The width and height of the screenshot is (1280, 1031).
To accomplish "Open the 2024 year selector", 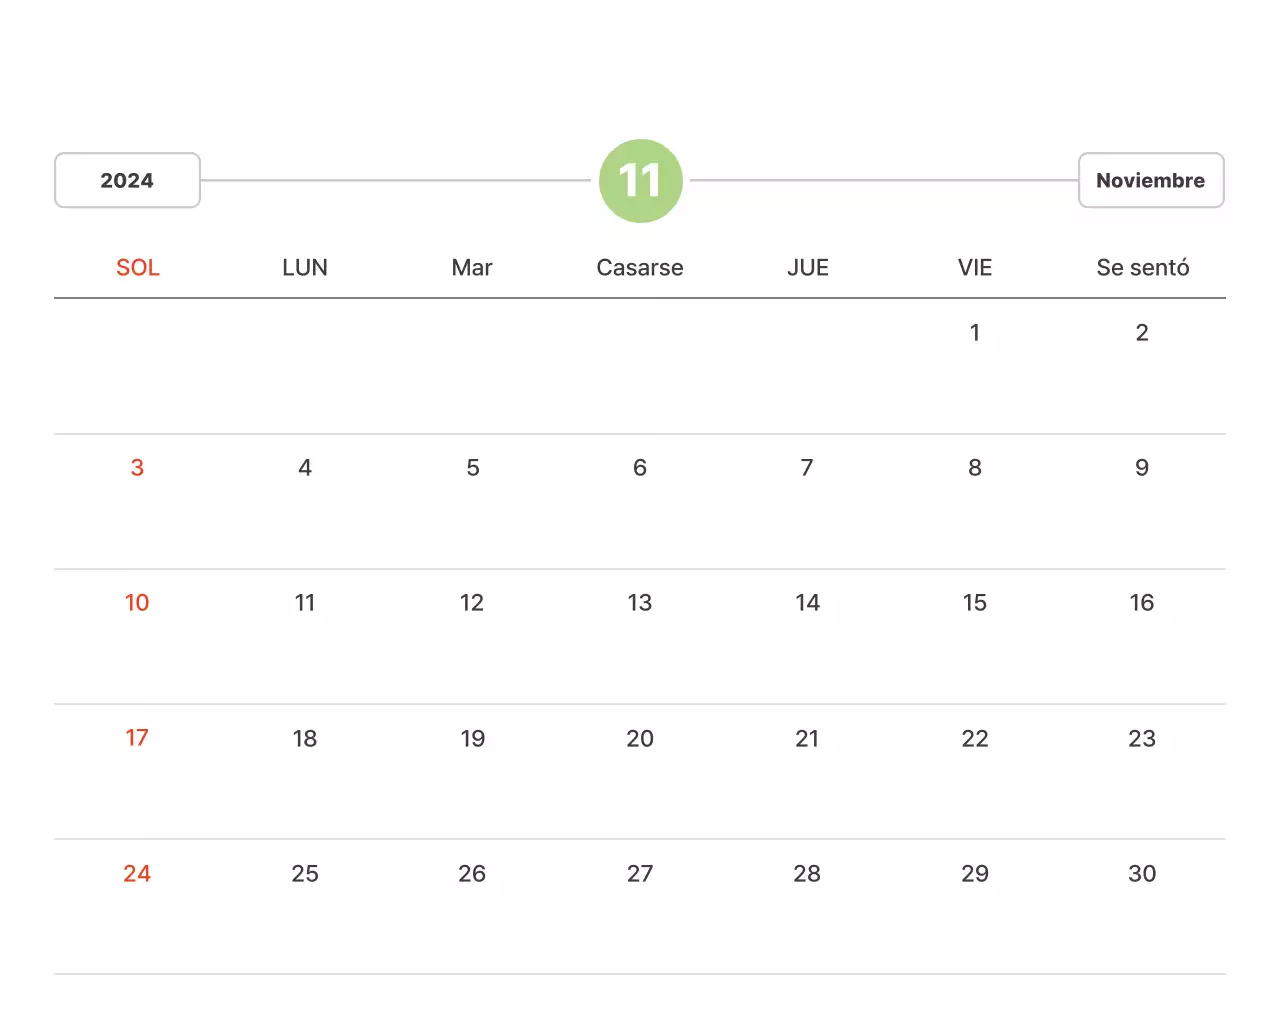I will click(127, 181).
